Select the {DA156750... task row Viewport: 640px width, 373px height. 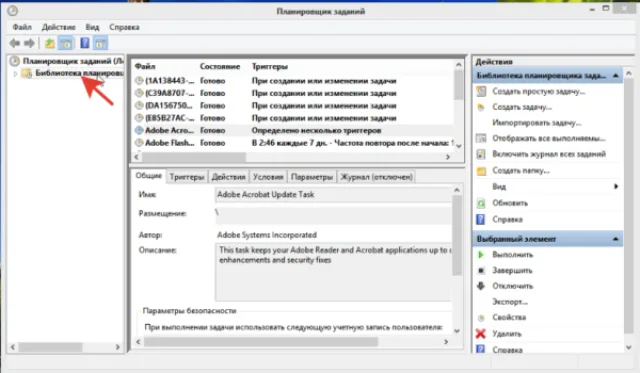(293, 106)
